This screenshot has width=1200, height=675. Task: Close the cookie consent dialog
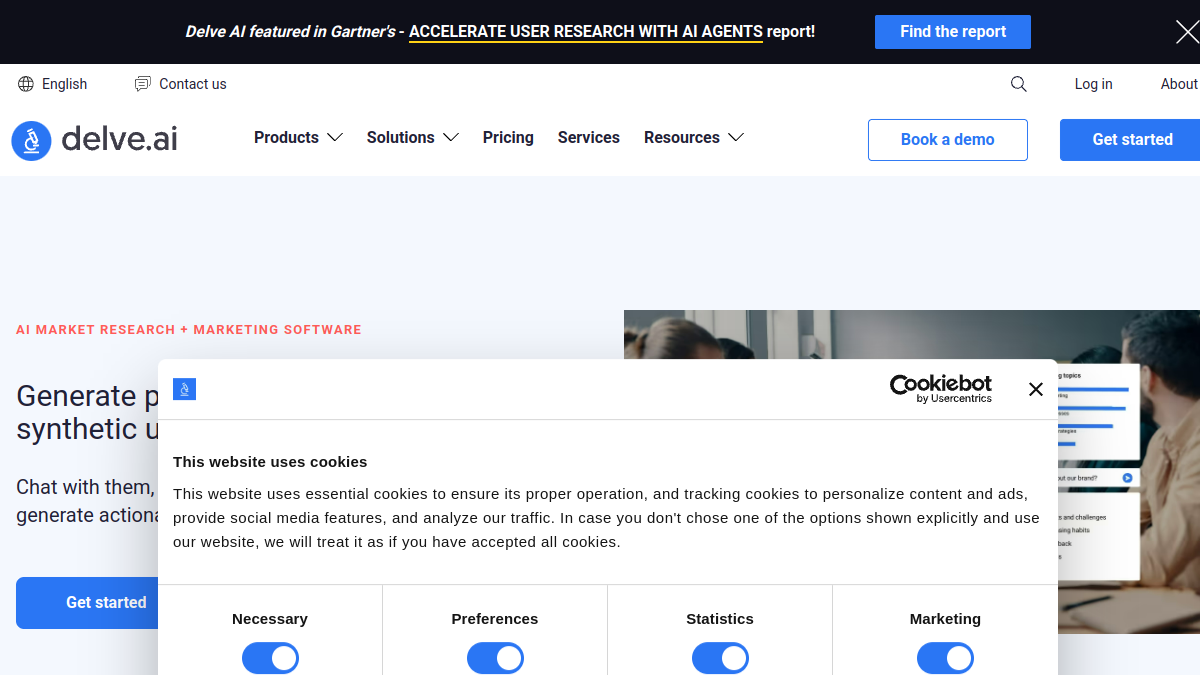coord(1036,389)
